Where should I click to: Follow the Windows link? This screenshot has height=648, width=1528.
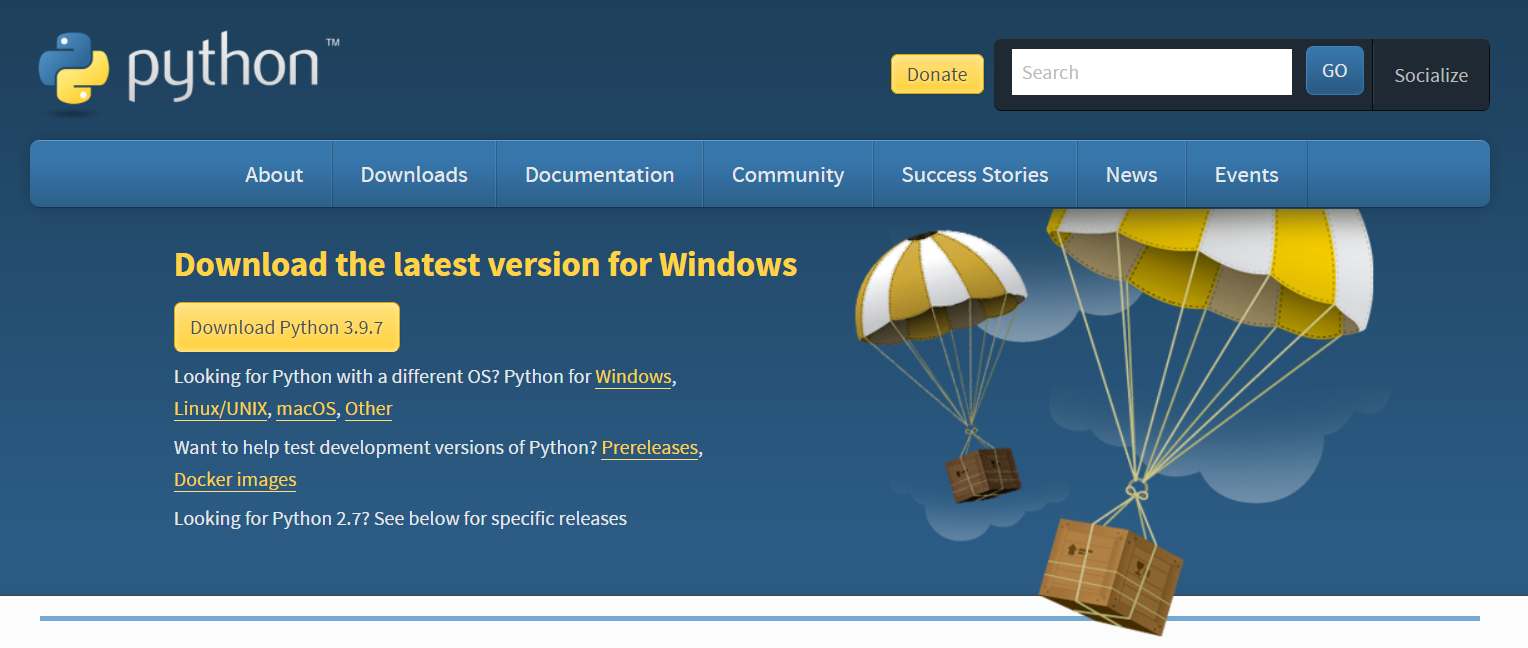coord(633,377)
